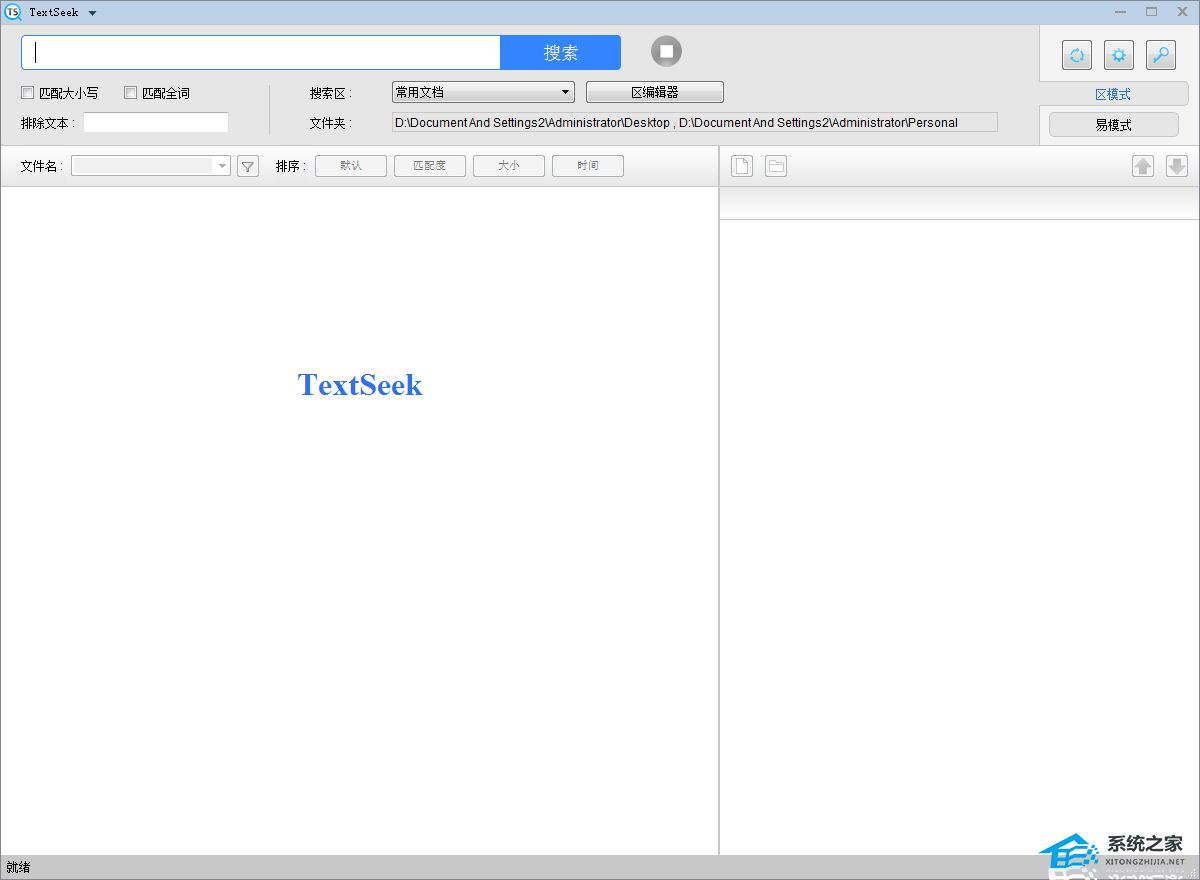Jump to next match with down arrow
Viewport: 1200px width, 880px height.
pos(1177,166)
